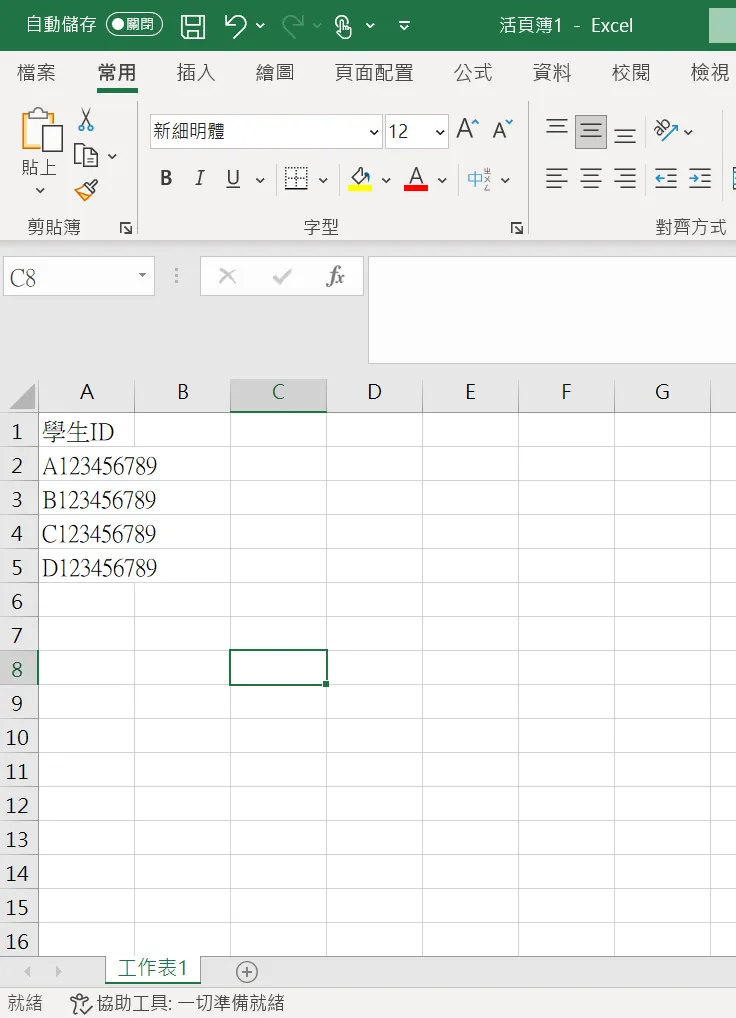Click the formula bar input area
The width and height of the screenshot is (736, 1018).
552,310
